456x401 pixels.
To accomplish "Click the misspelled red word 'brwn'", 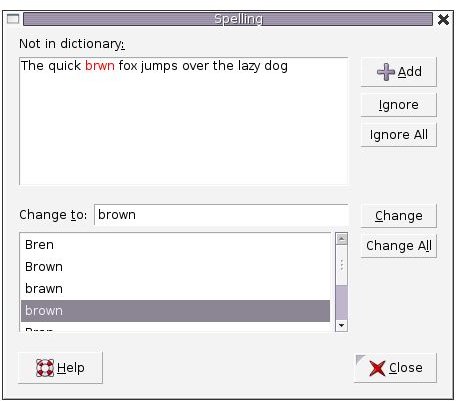I will click(100, 66).
